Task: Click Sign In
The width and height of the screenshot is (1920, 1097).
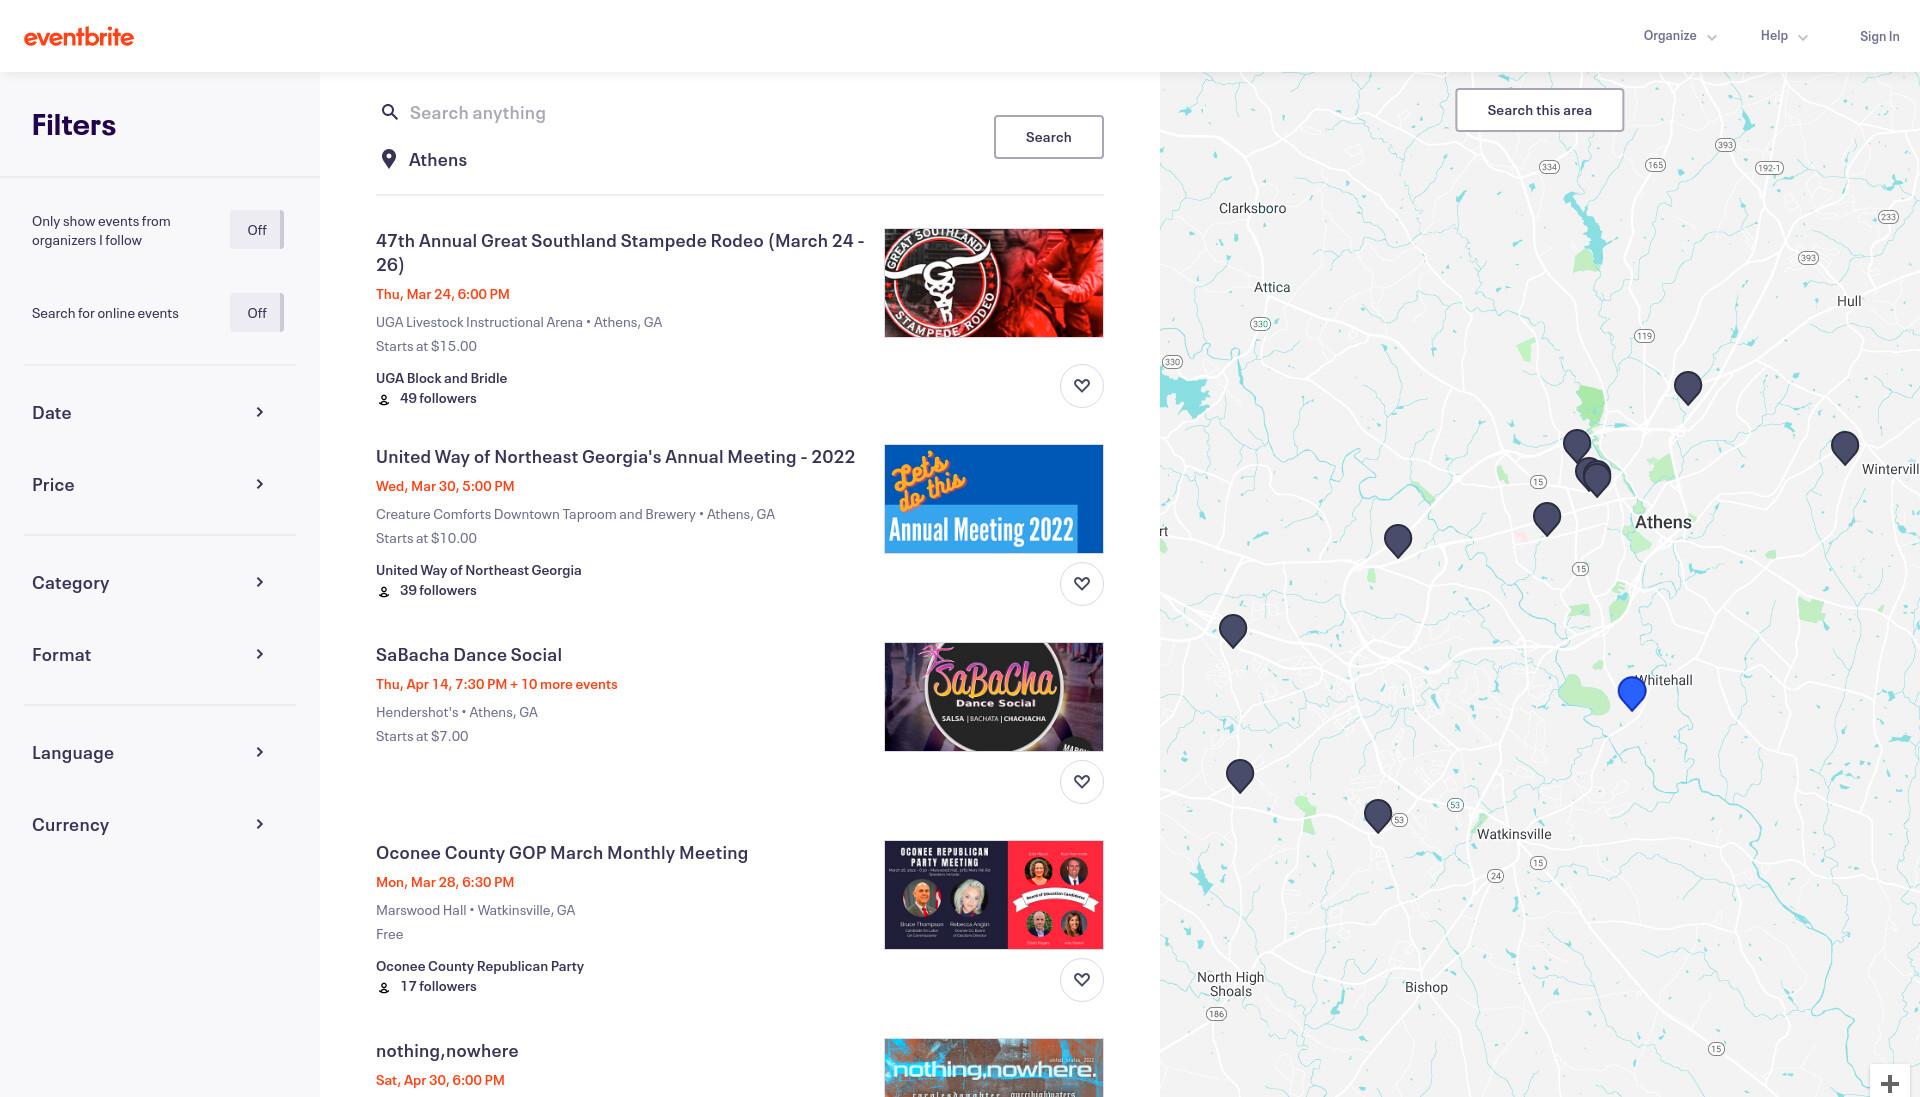Action: pyautogui.click(x=1879, y=37)
